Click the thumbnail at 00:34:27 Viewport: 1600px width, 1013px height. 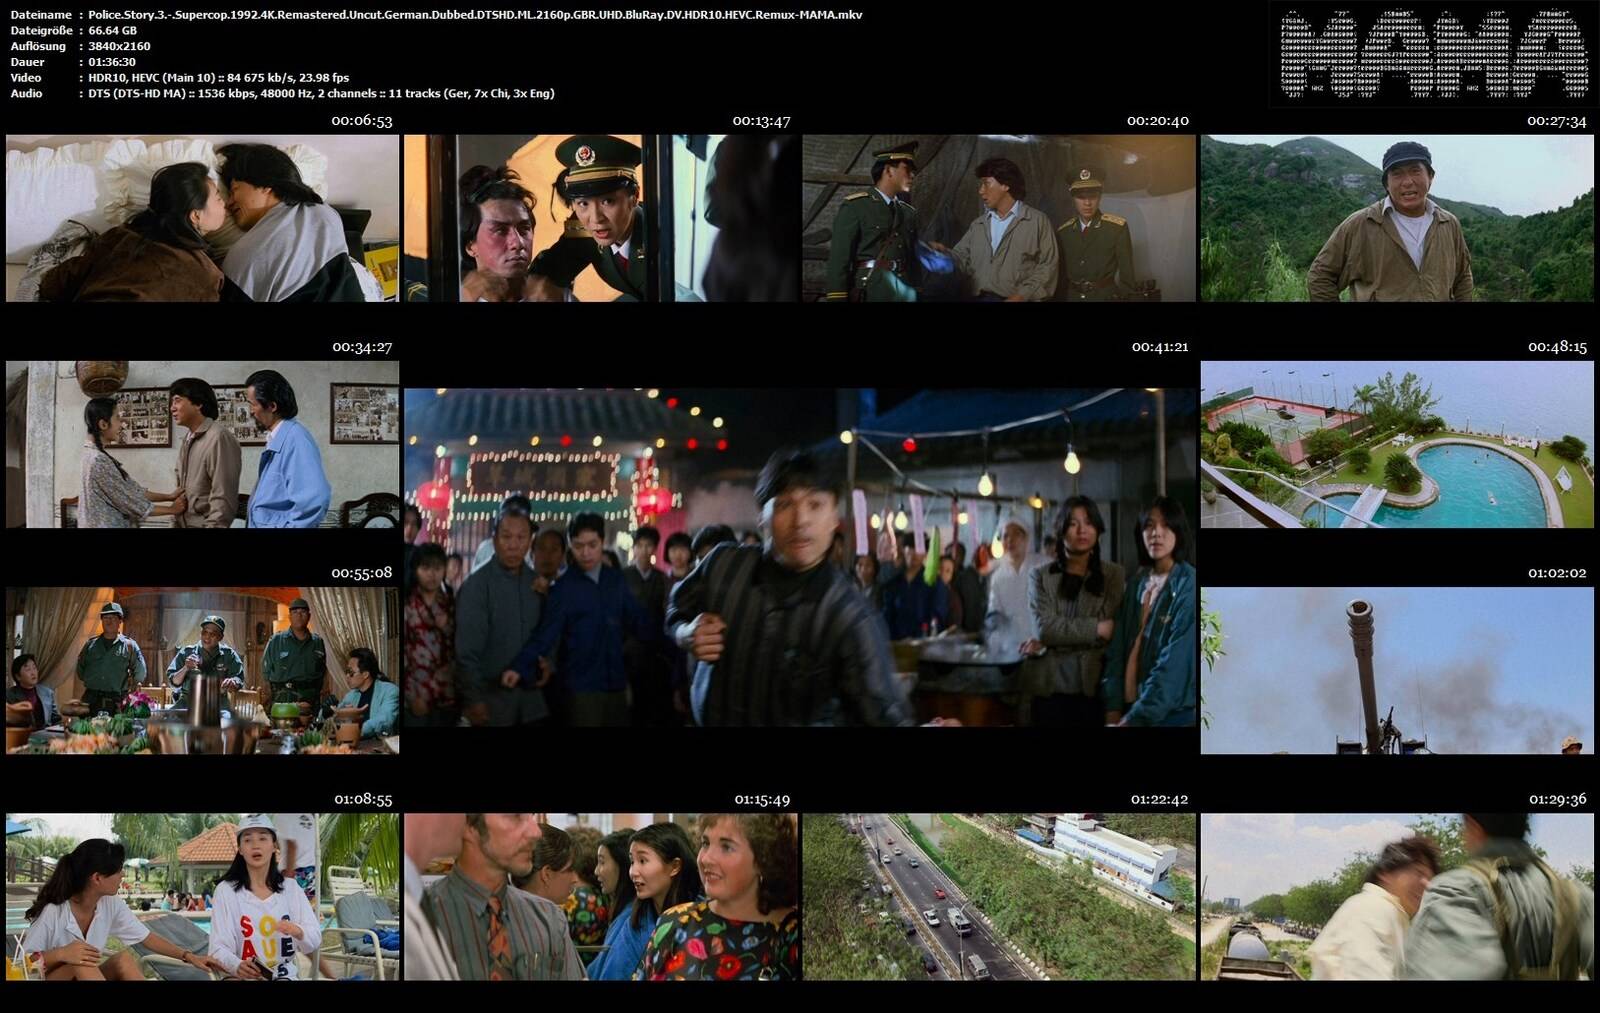tap(202, 444)
